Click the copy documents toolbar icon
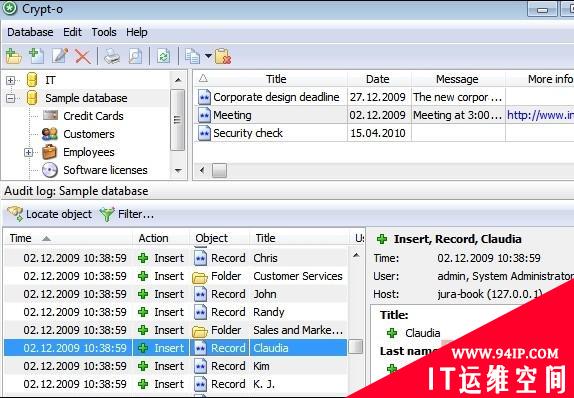574x398 pixels. point(192,57)
